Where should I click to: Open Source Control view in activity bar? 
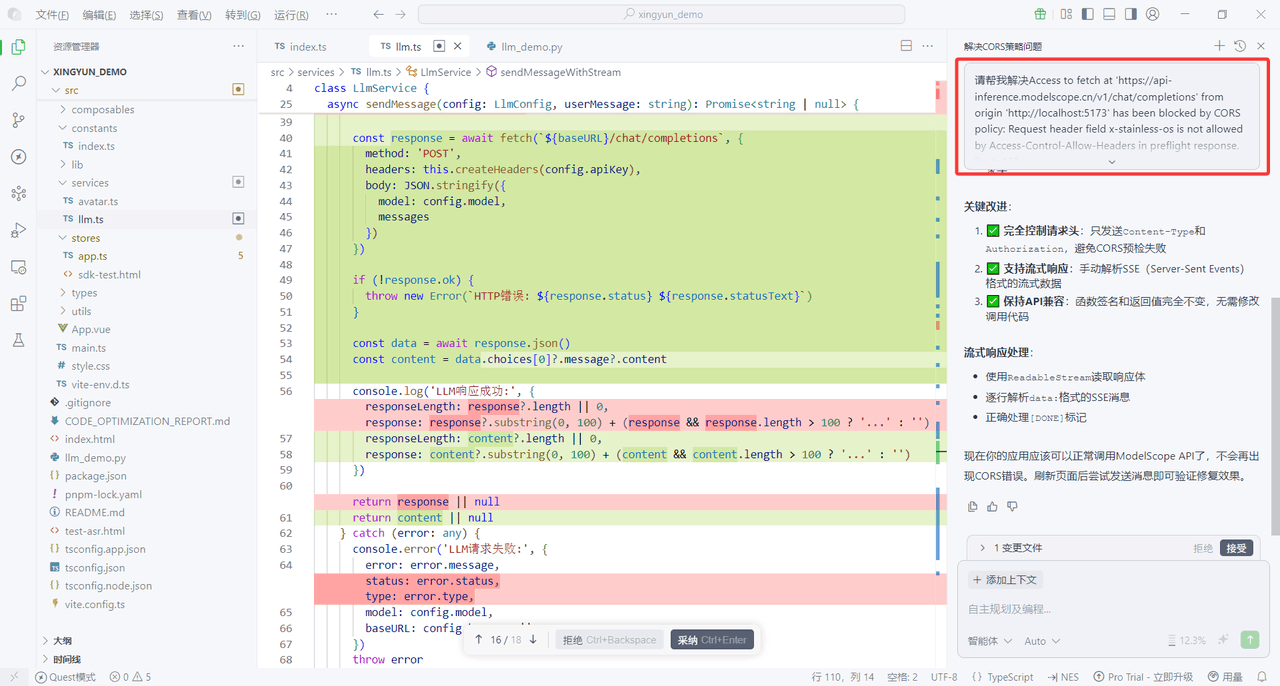coord(18,120)
